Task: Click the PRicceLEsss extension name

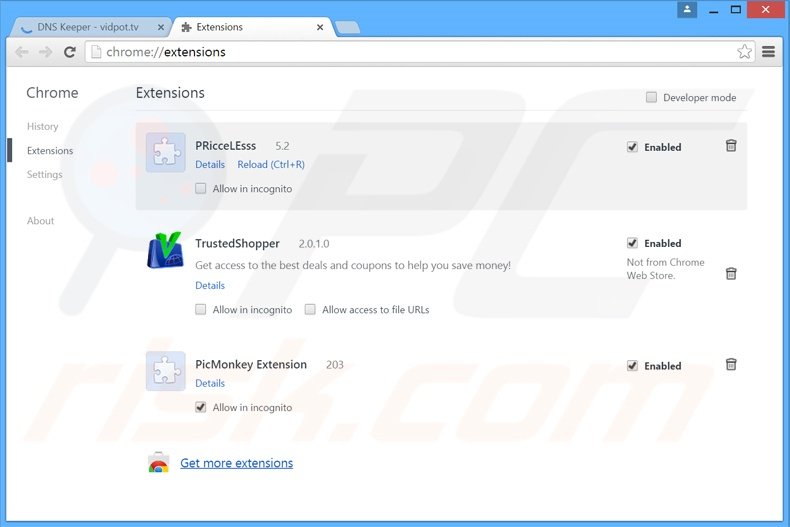Action: click(x=226, y=146)
